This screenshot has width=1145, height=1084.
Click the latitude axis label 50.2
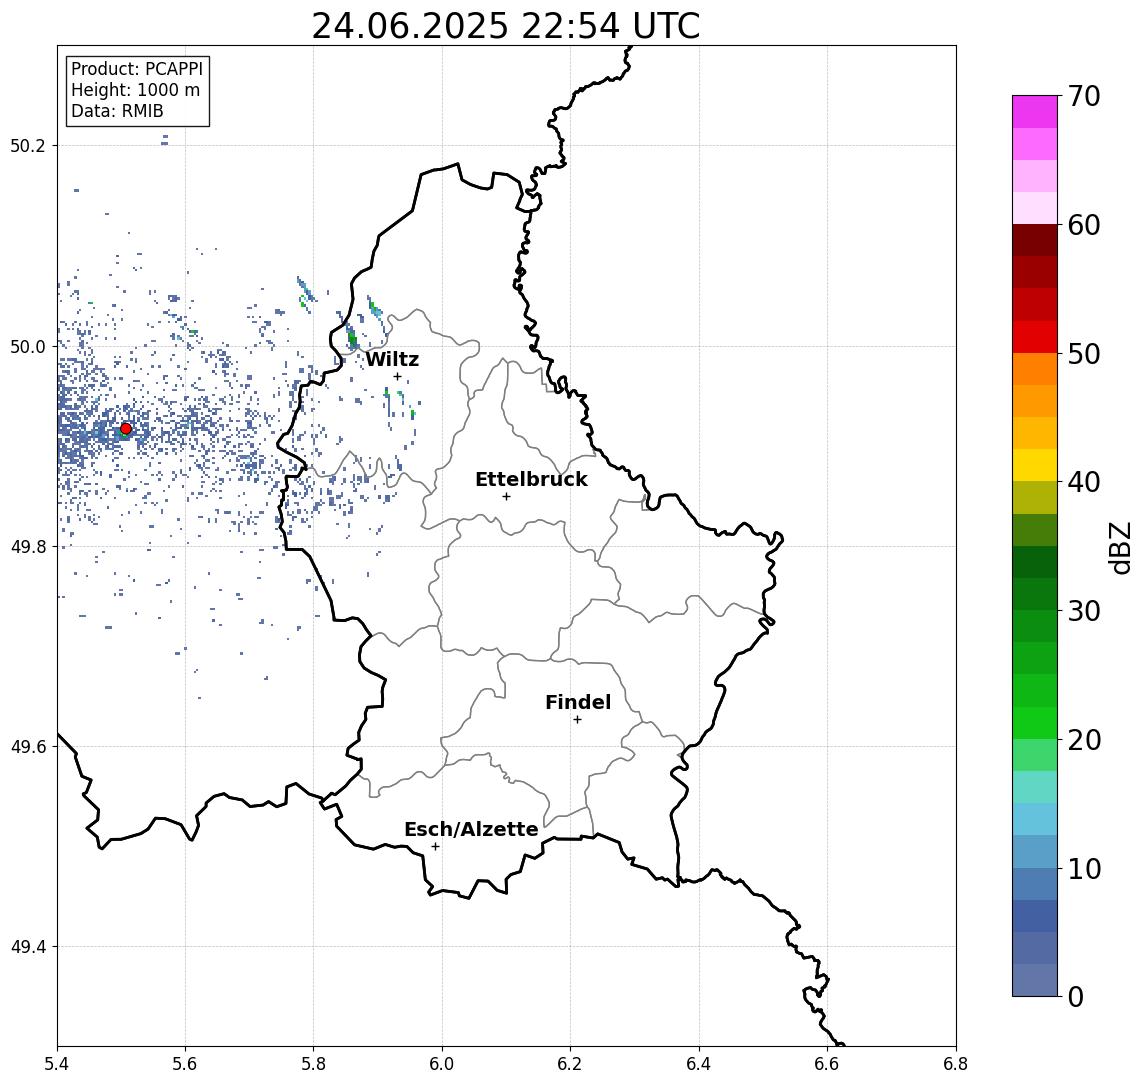pyautogui.click(x=28, y=145)
